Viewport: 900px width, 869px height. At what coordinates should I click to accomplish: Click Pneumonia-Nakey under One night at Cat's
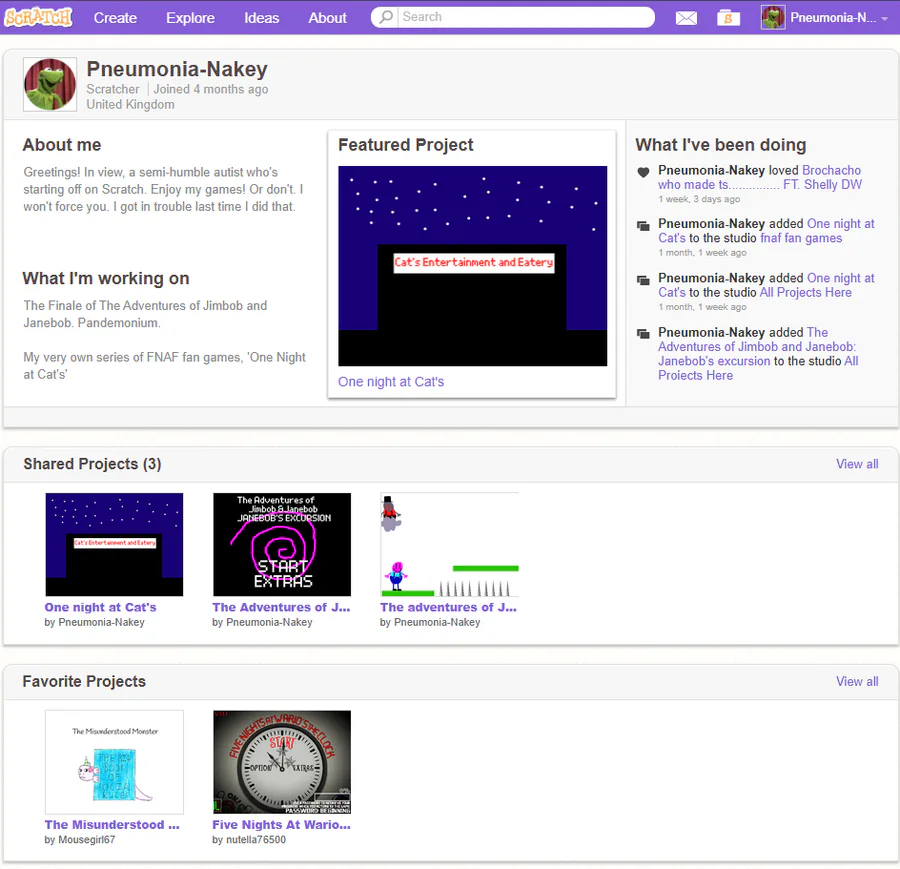[102, 622]
